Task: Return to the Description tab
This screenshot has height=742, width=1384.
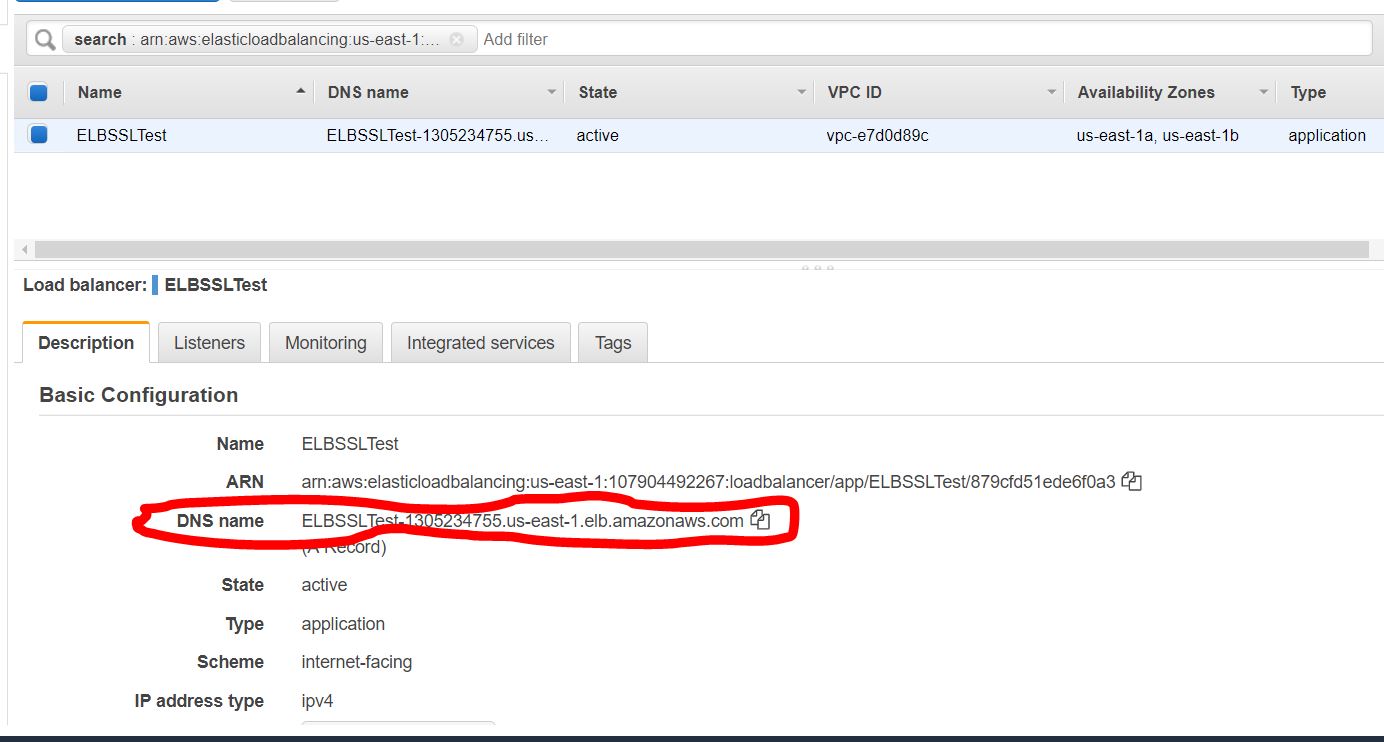Action: (x=84, y=342)
